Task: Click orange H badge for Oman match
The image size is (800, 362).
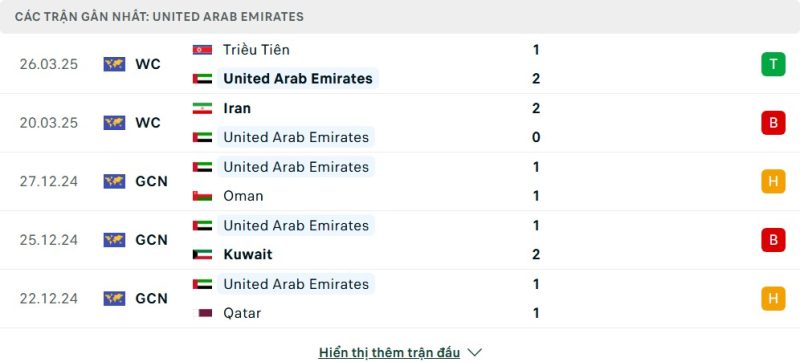Action: (773, 182)
